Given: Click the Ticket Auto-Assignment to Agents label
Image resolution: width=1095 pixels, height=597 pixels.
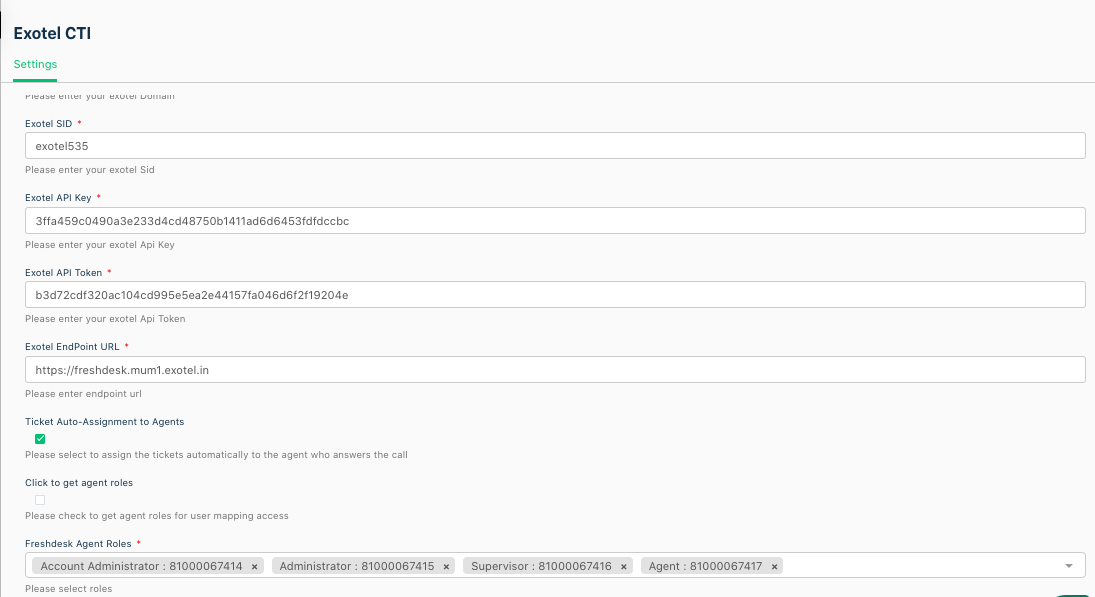Looking at the screenshot, I should pyautogui.click(x=105, y=422).
